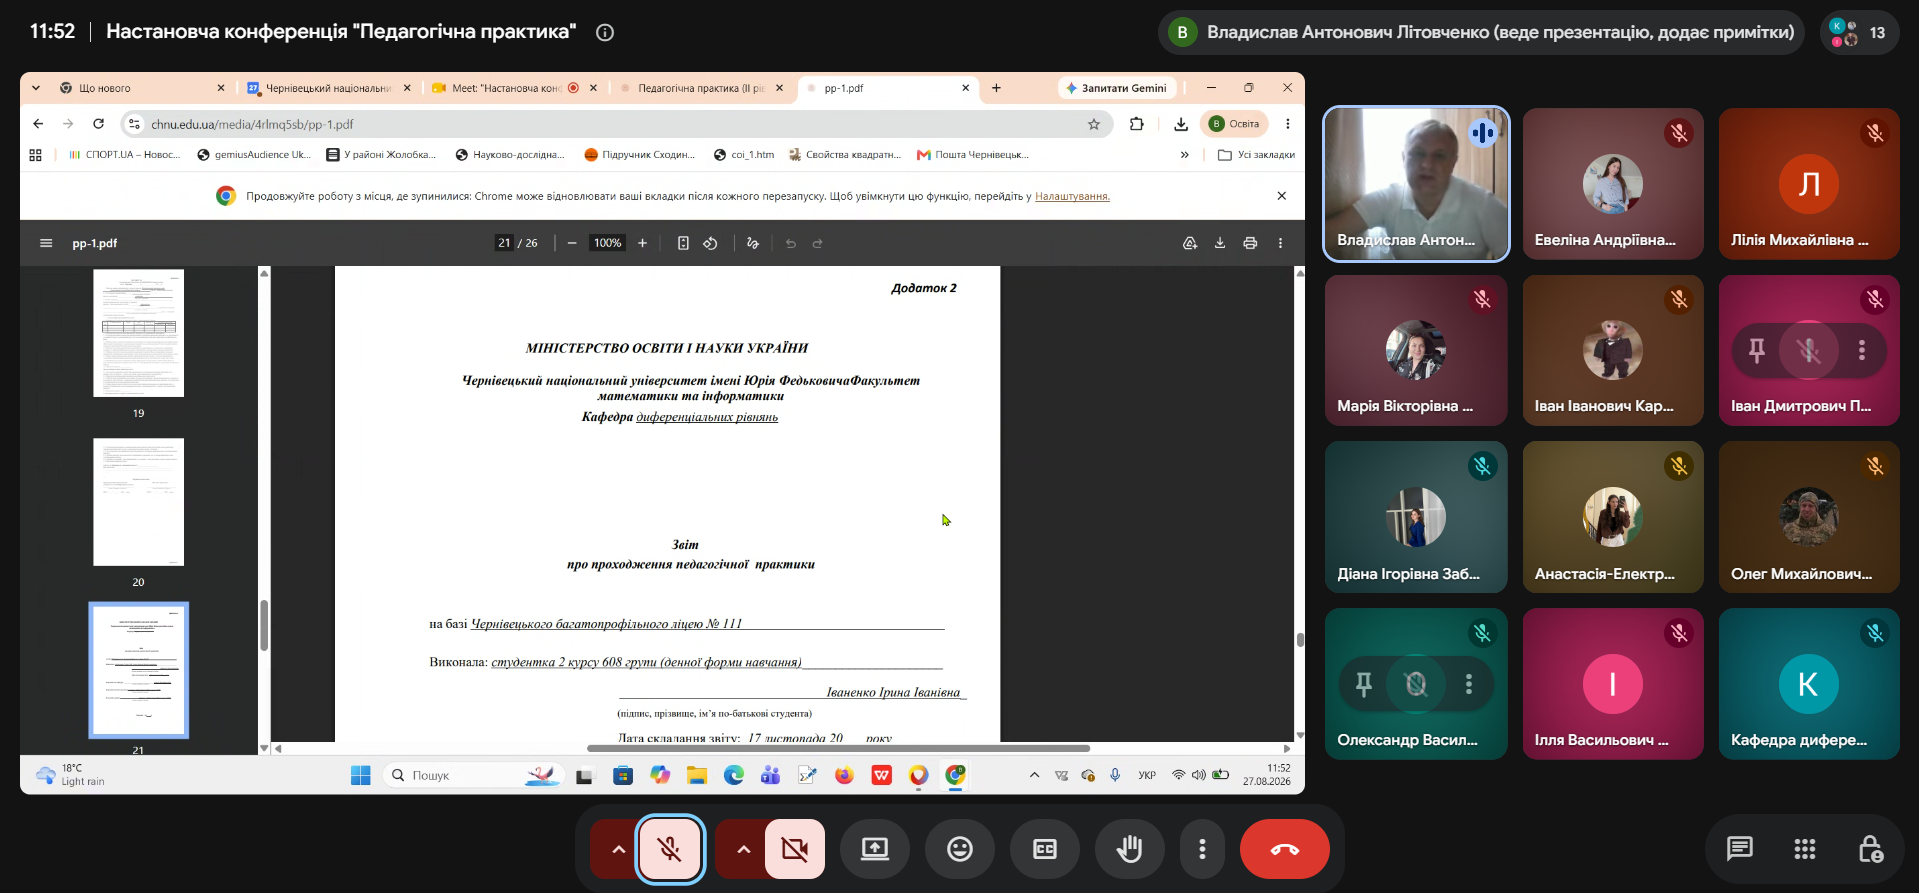Leave call with the red hang-up button
This screenshot has width=1919, height=893.
coord(1285,849)
